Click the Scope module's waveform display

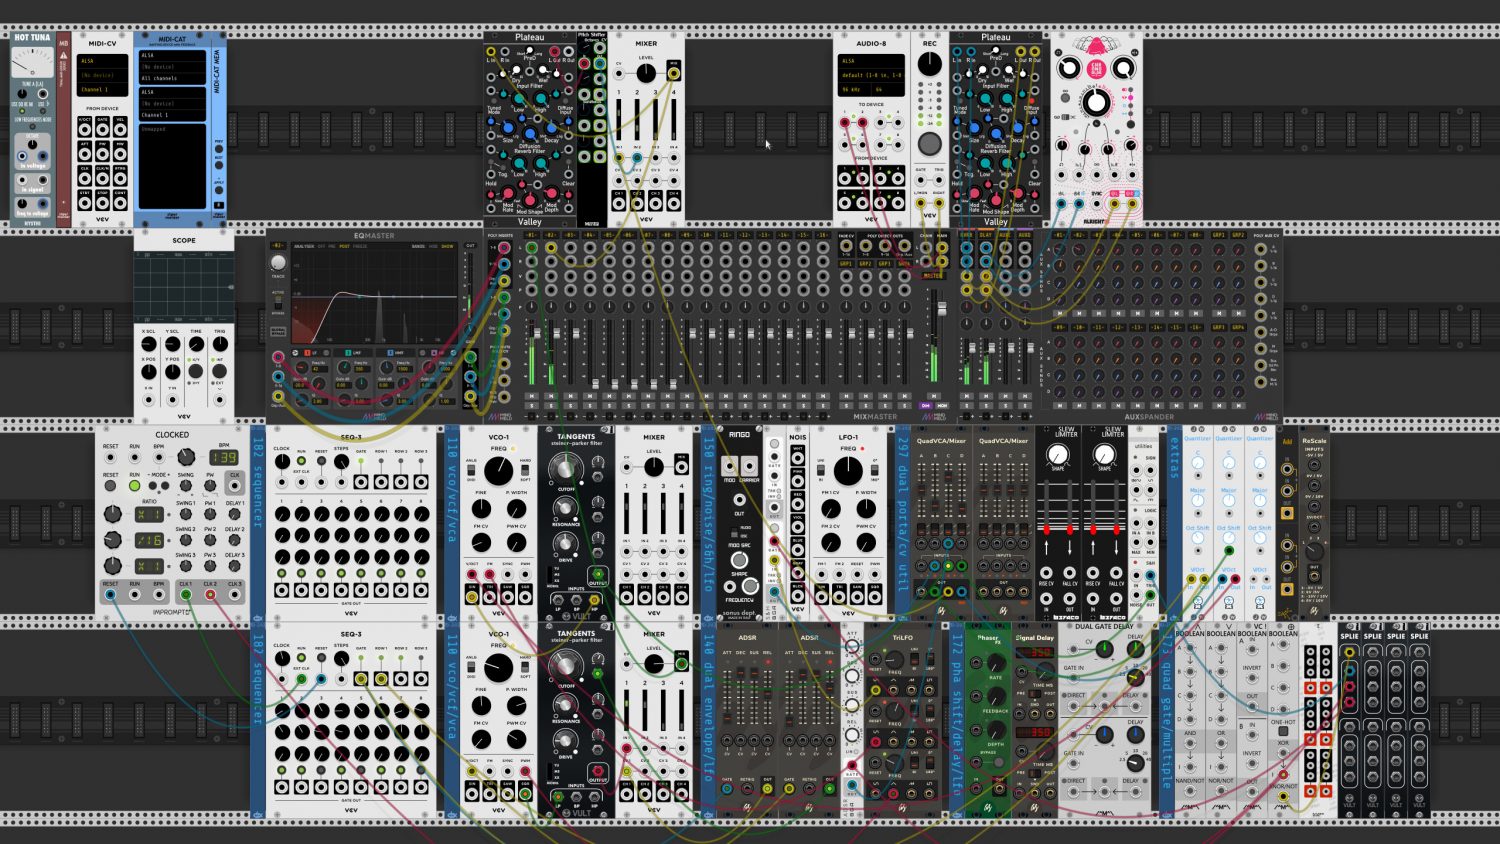(x=184, y=285)
